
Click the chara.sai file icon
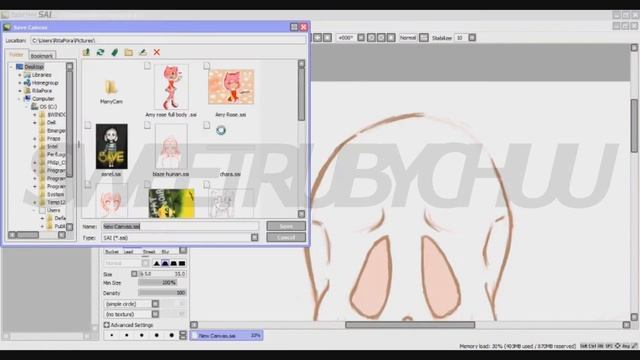click(221, 130)
